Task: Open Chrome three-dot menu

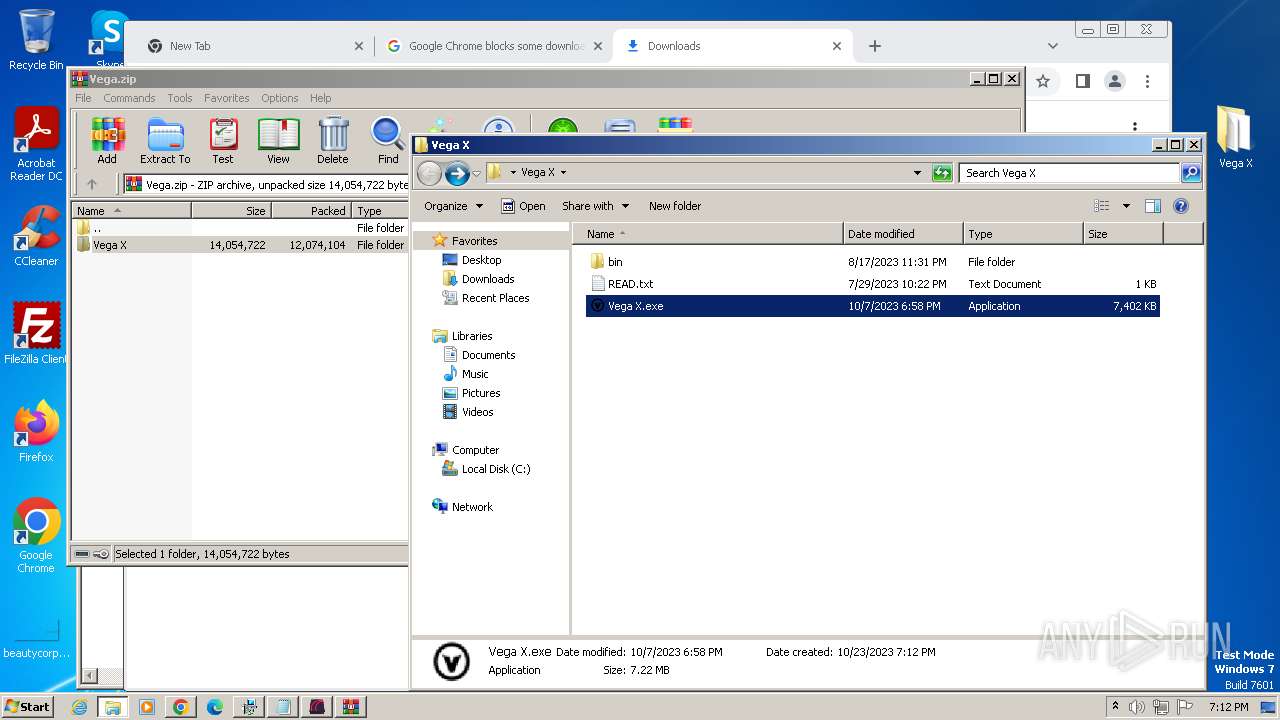Action: point(1148,81)
